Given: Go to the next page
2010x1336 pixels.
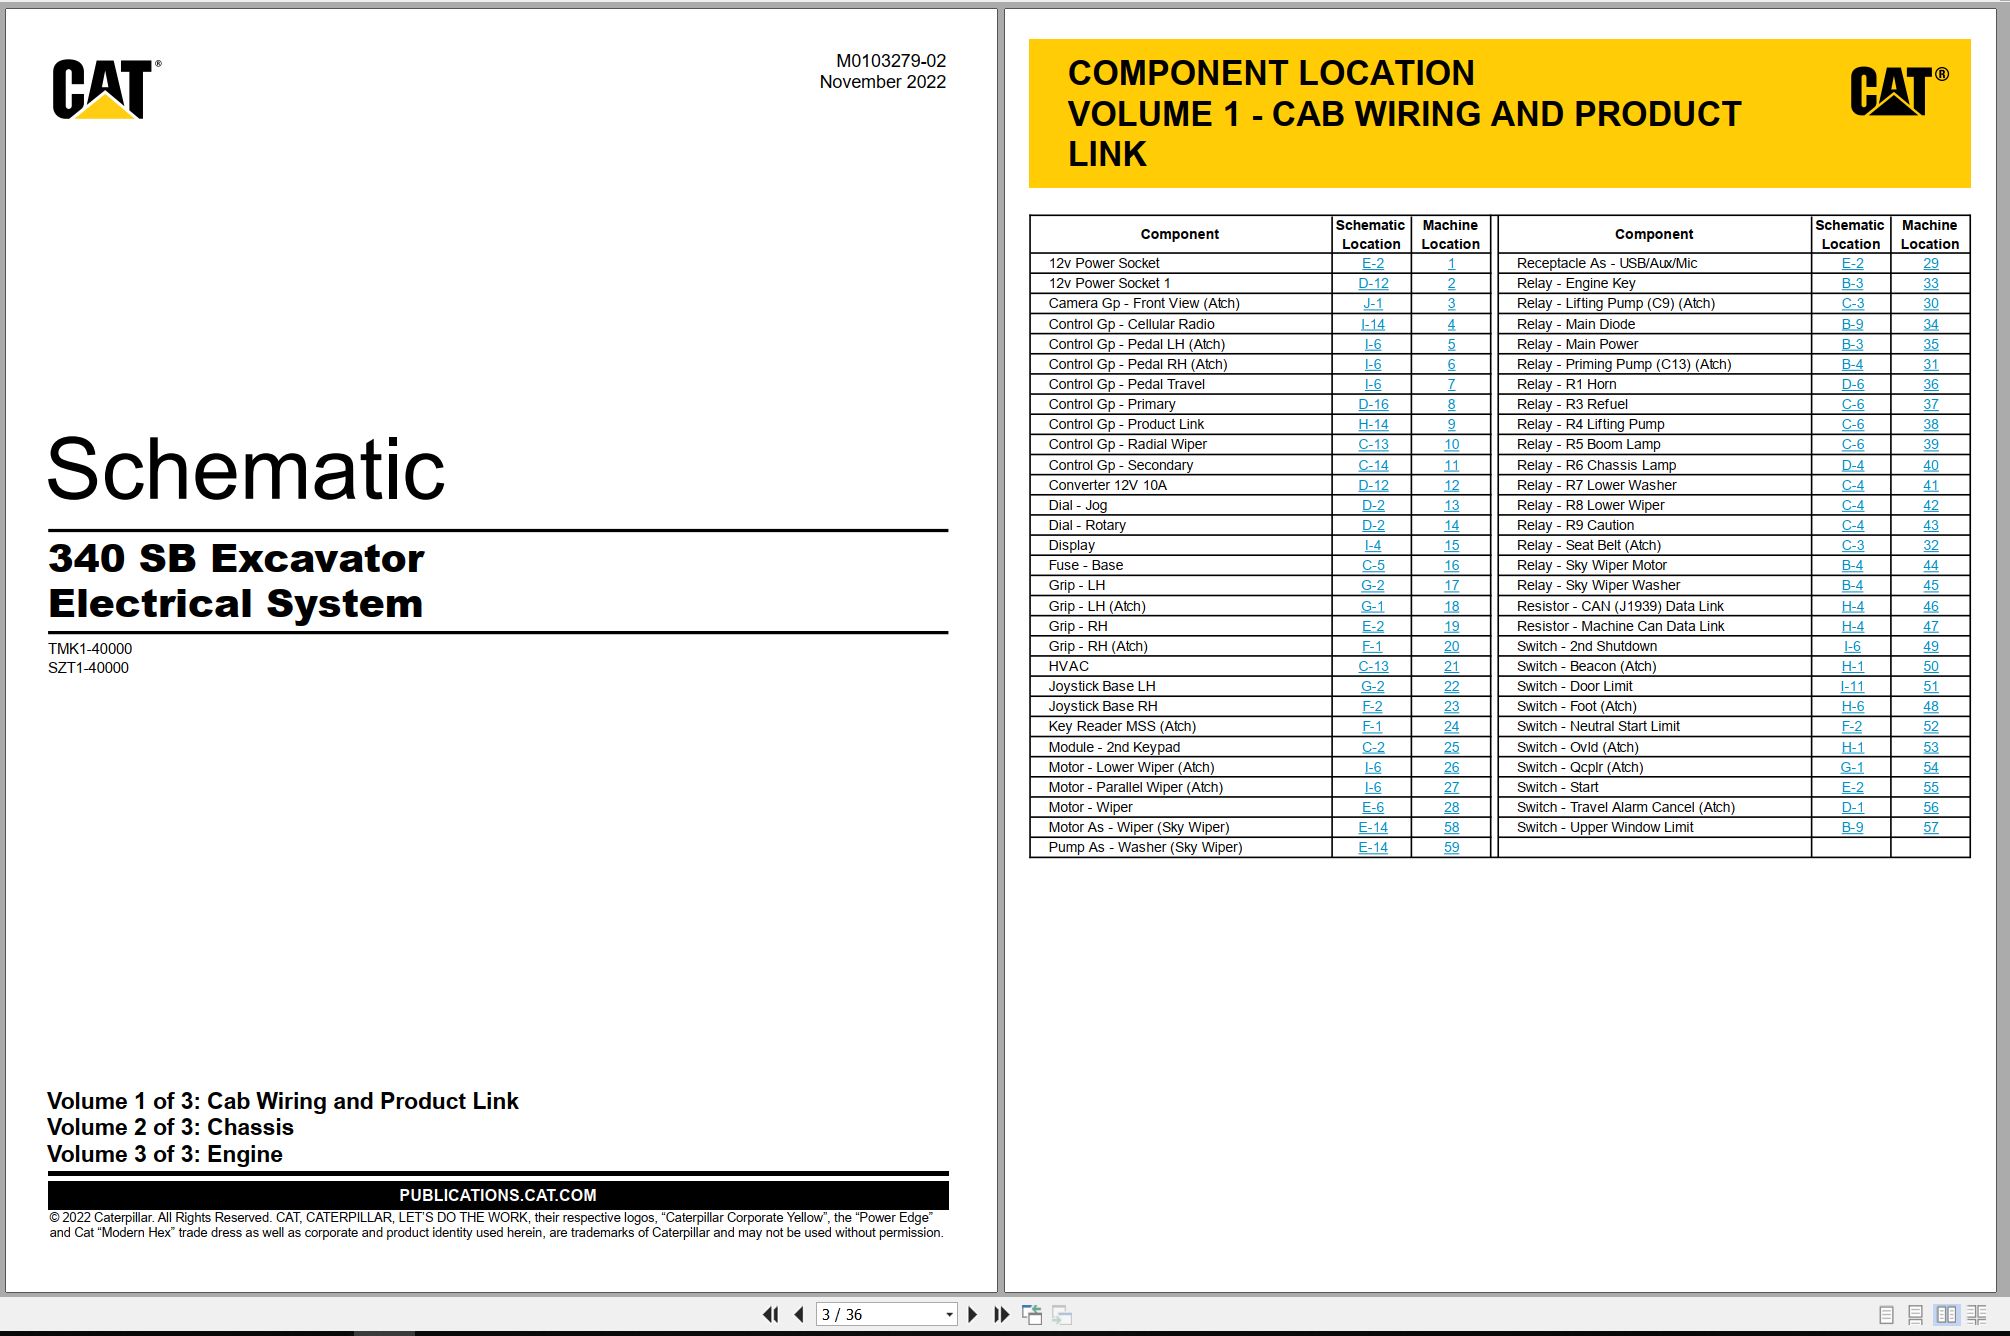Looking at the screenshot, I should (973, 1314).
